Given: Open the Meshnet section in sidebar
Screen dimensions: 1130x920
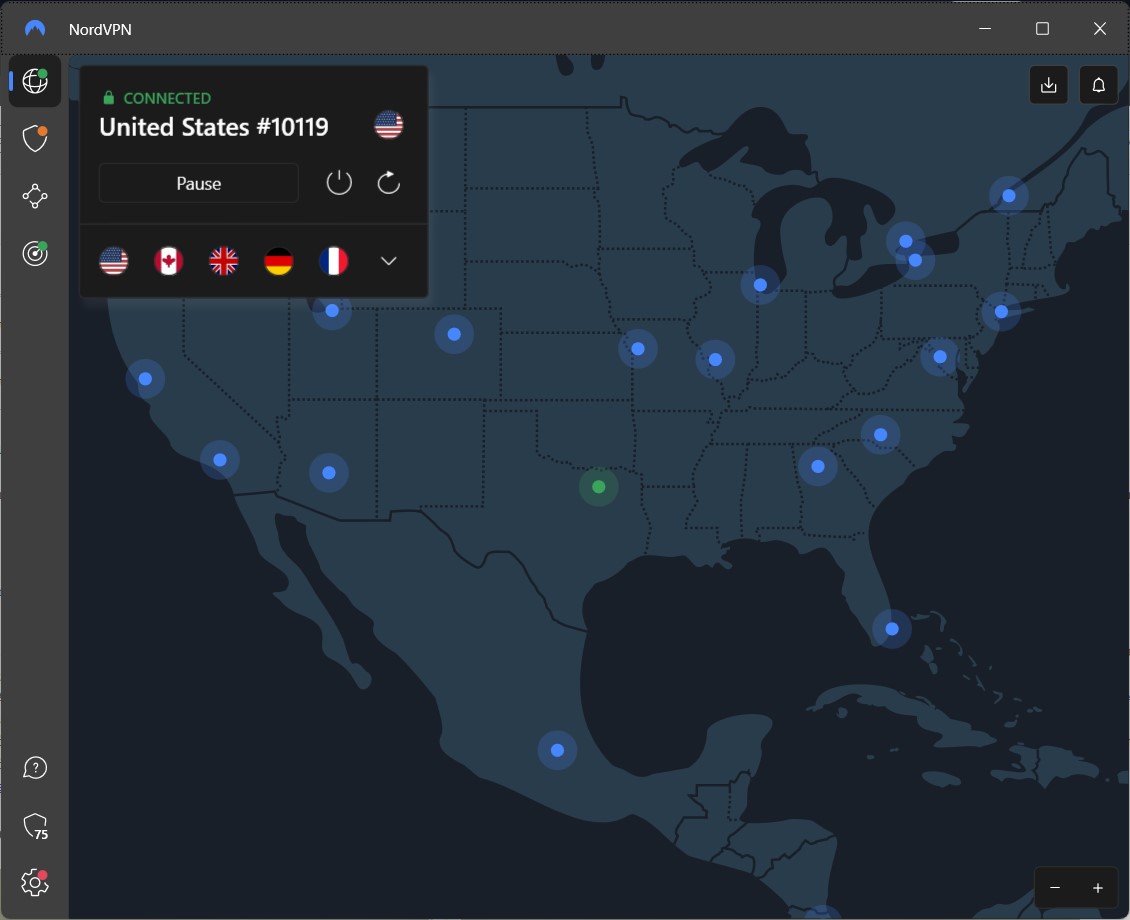Looking at the screenshot, I should 35,196.
